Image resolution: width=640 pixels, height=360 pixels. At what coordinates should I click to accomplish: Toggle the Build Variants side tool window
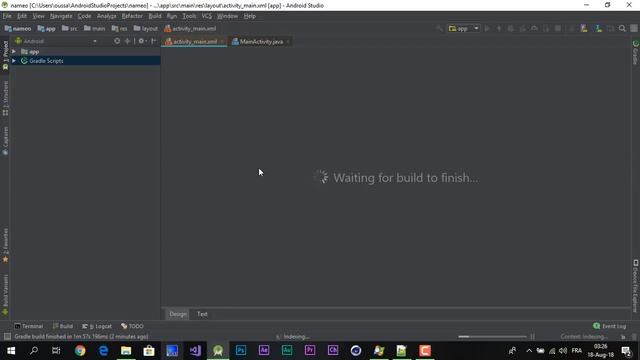tap(5, 294)
